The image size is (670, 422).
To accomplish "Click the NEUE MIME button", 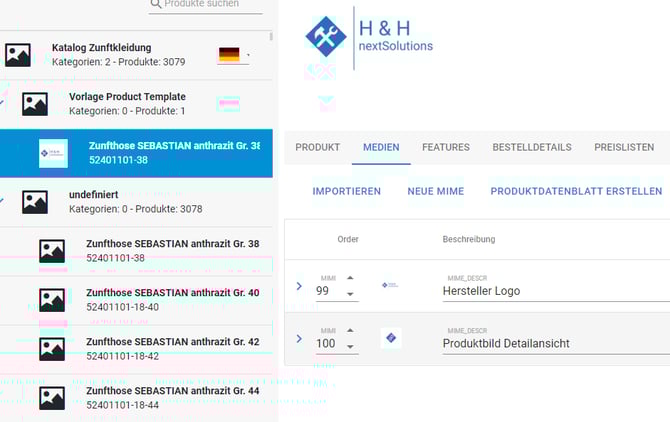I will pos(435,191).
